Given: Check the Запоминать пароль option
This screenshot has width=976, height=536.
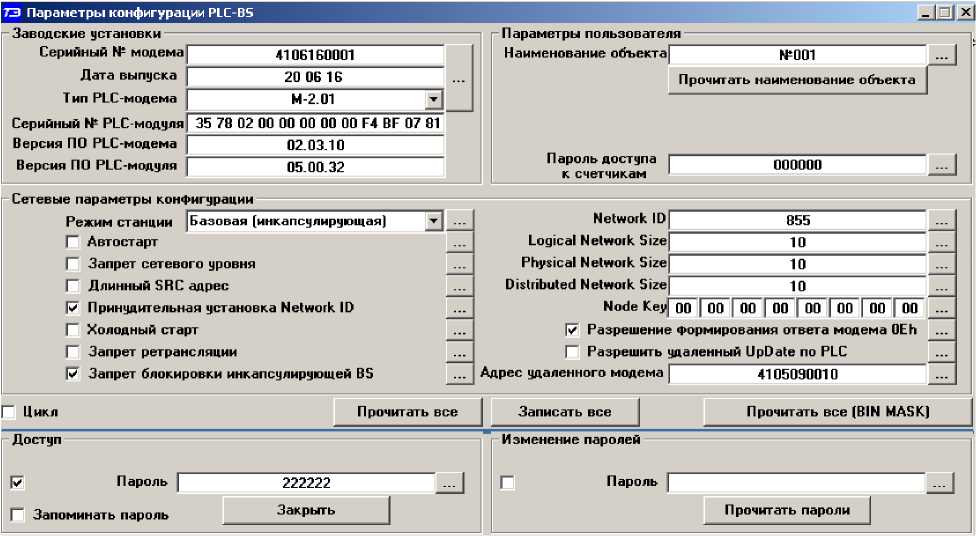Looking at the screenshot, I should tap(17, 515).
